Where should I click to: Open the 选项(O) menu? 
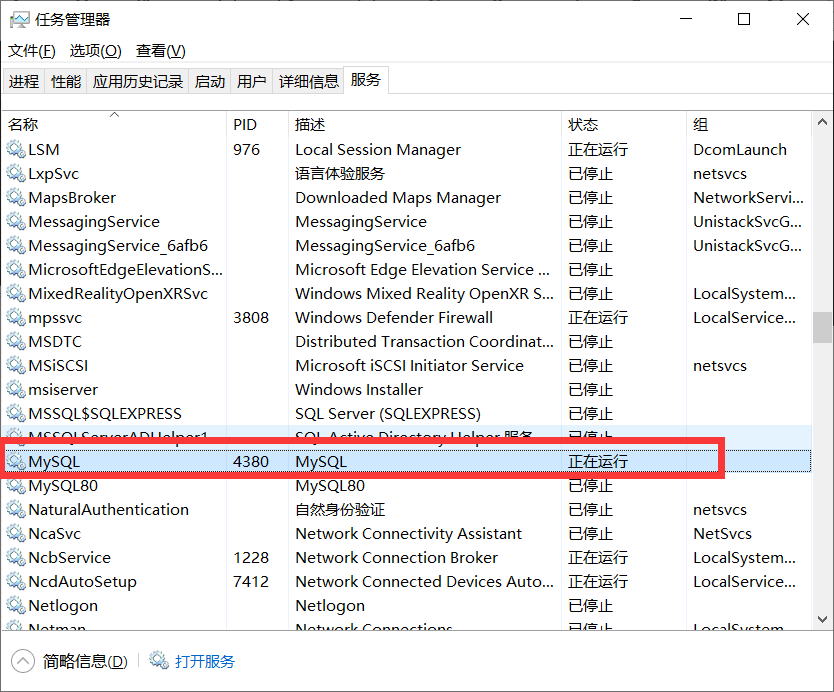(95, 51)
